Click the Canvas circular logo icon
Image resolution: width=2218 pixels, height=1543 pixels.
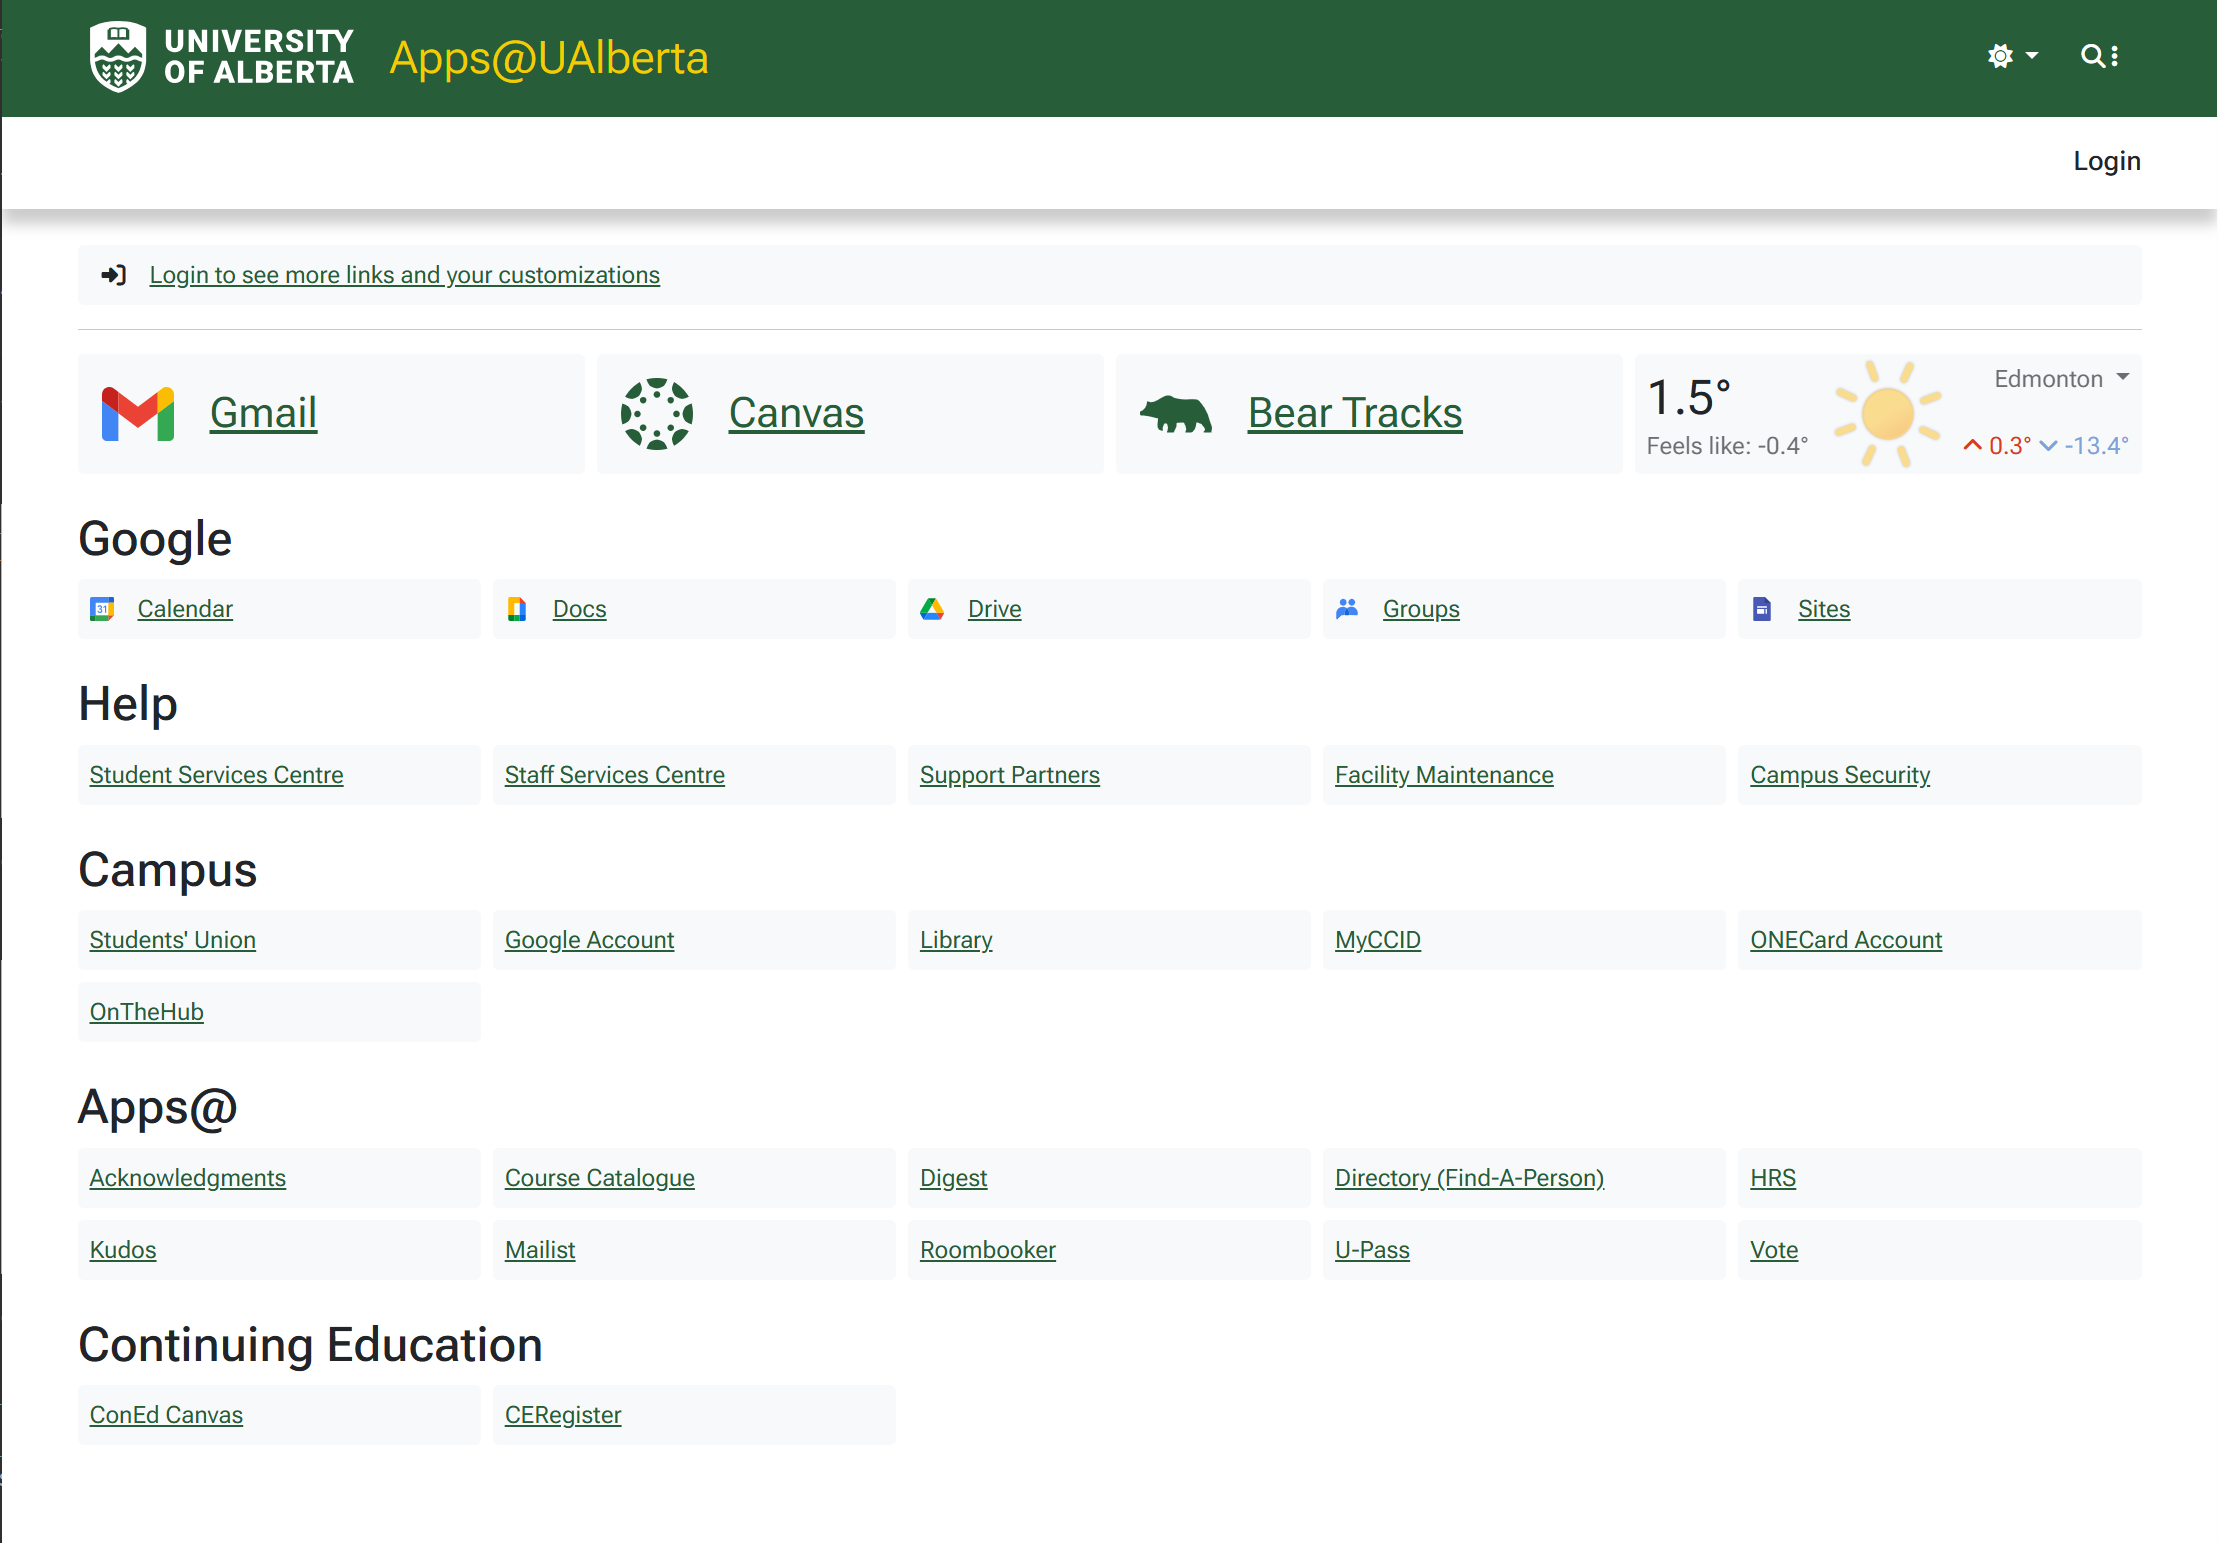coord(656,413)
